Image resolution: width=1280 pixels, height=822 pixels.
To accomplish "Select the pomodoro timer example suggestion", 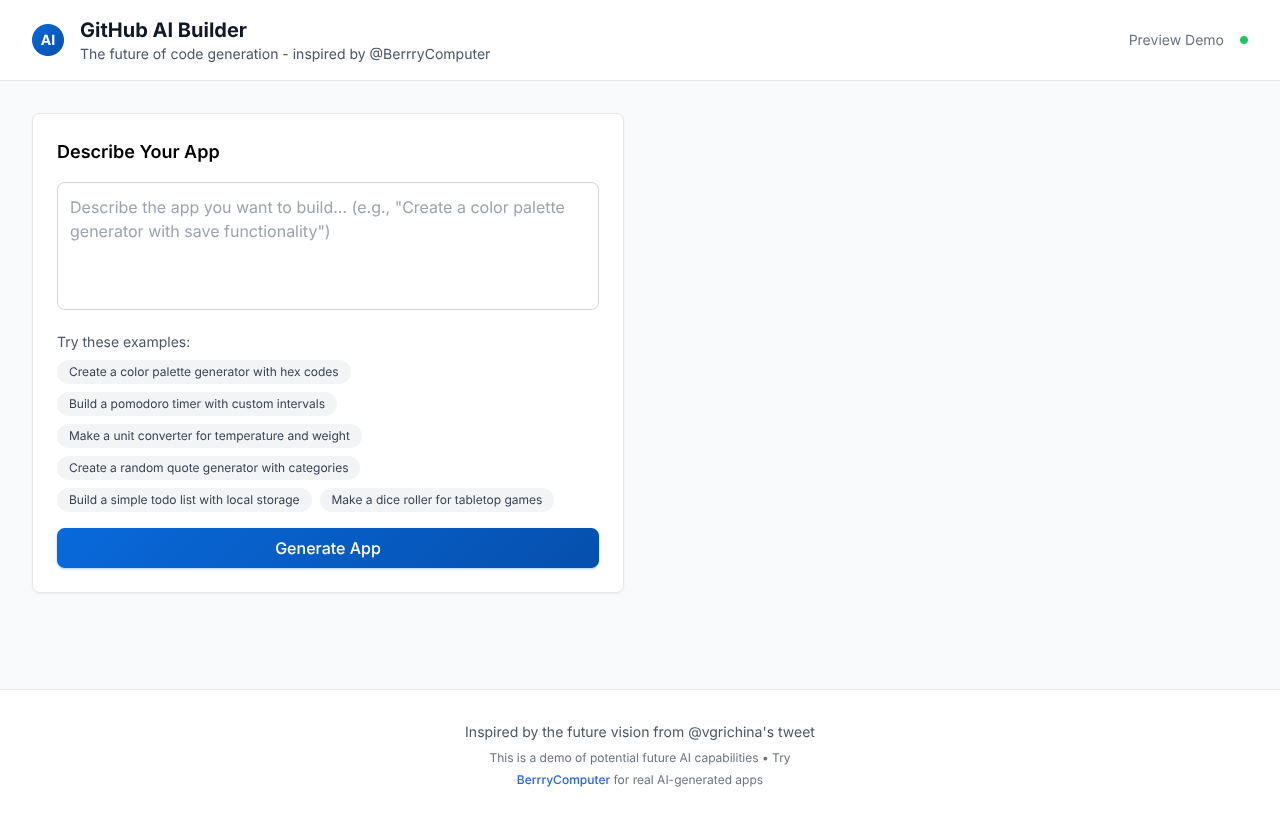I will 196,404.
